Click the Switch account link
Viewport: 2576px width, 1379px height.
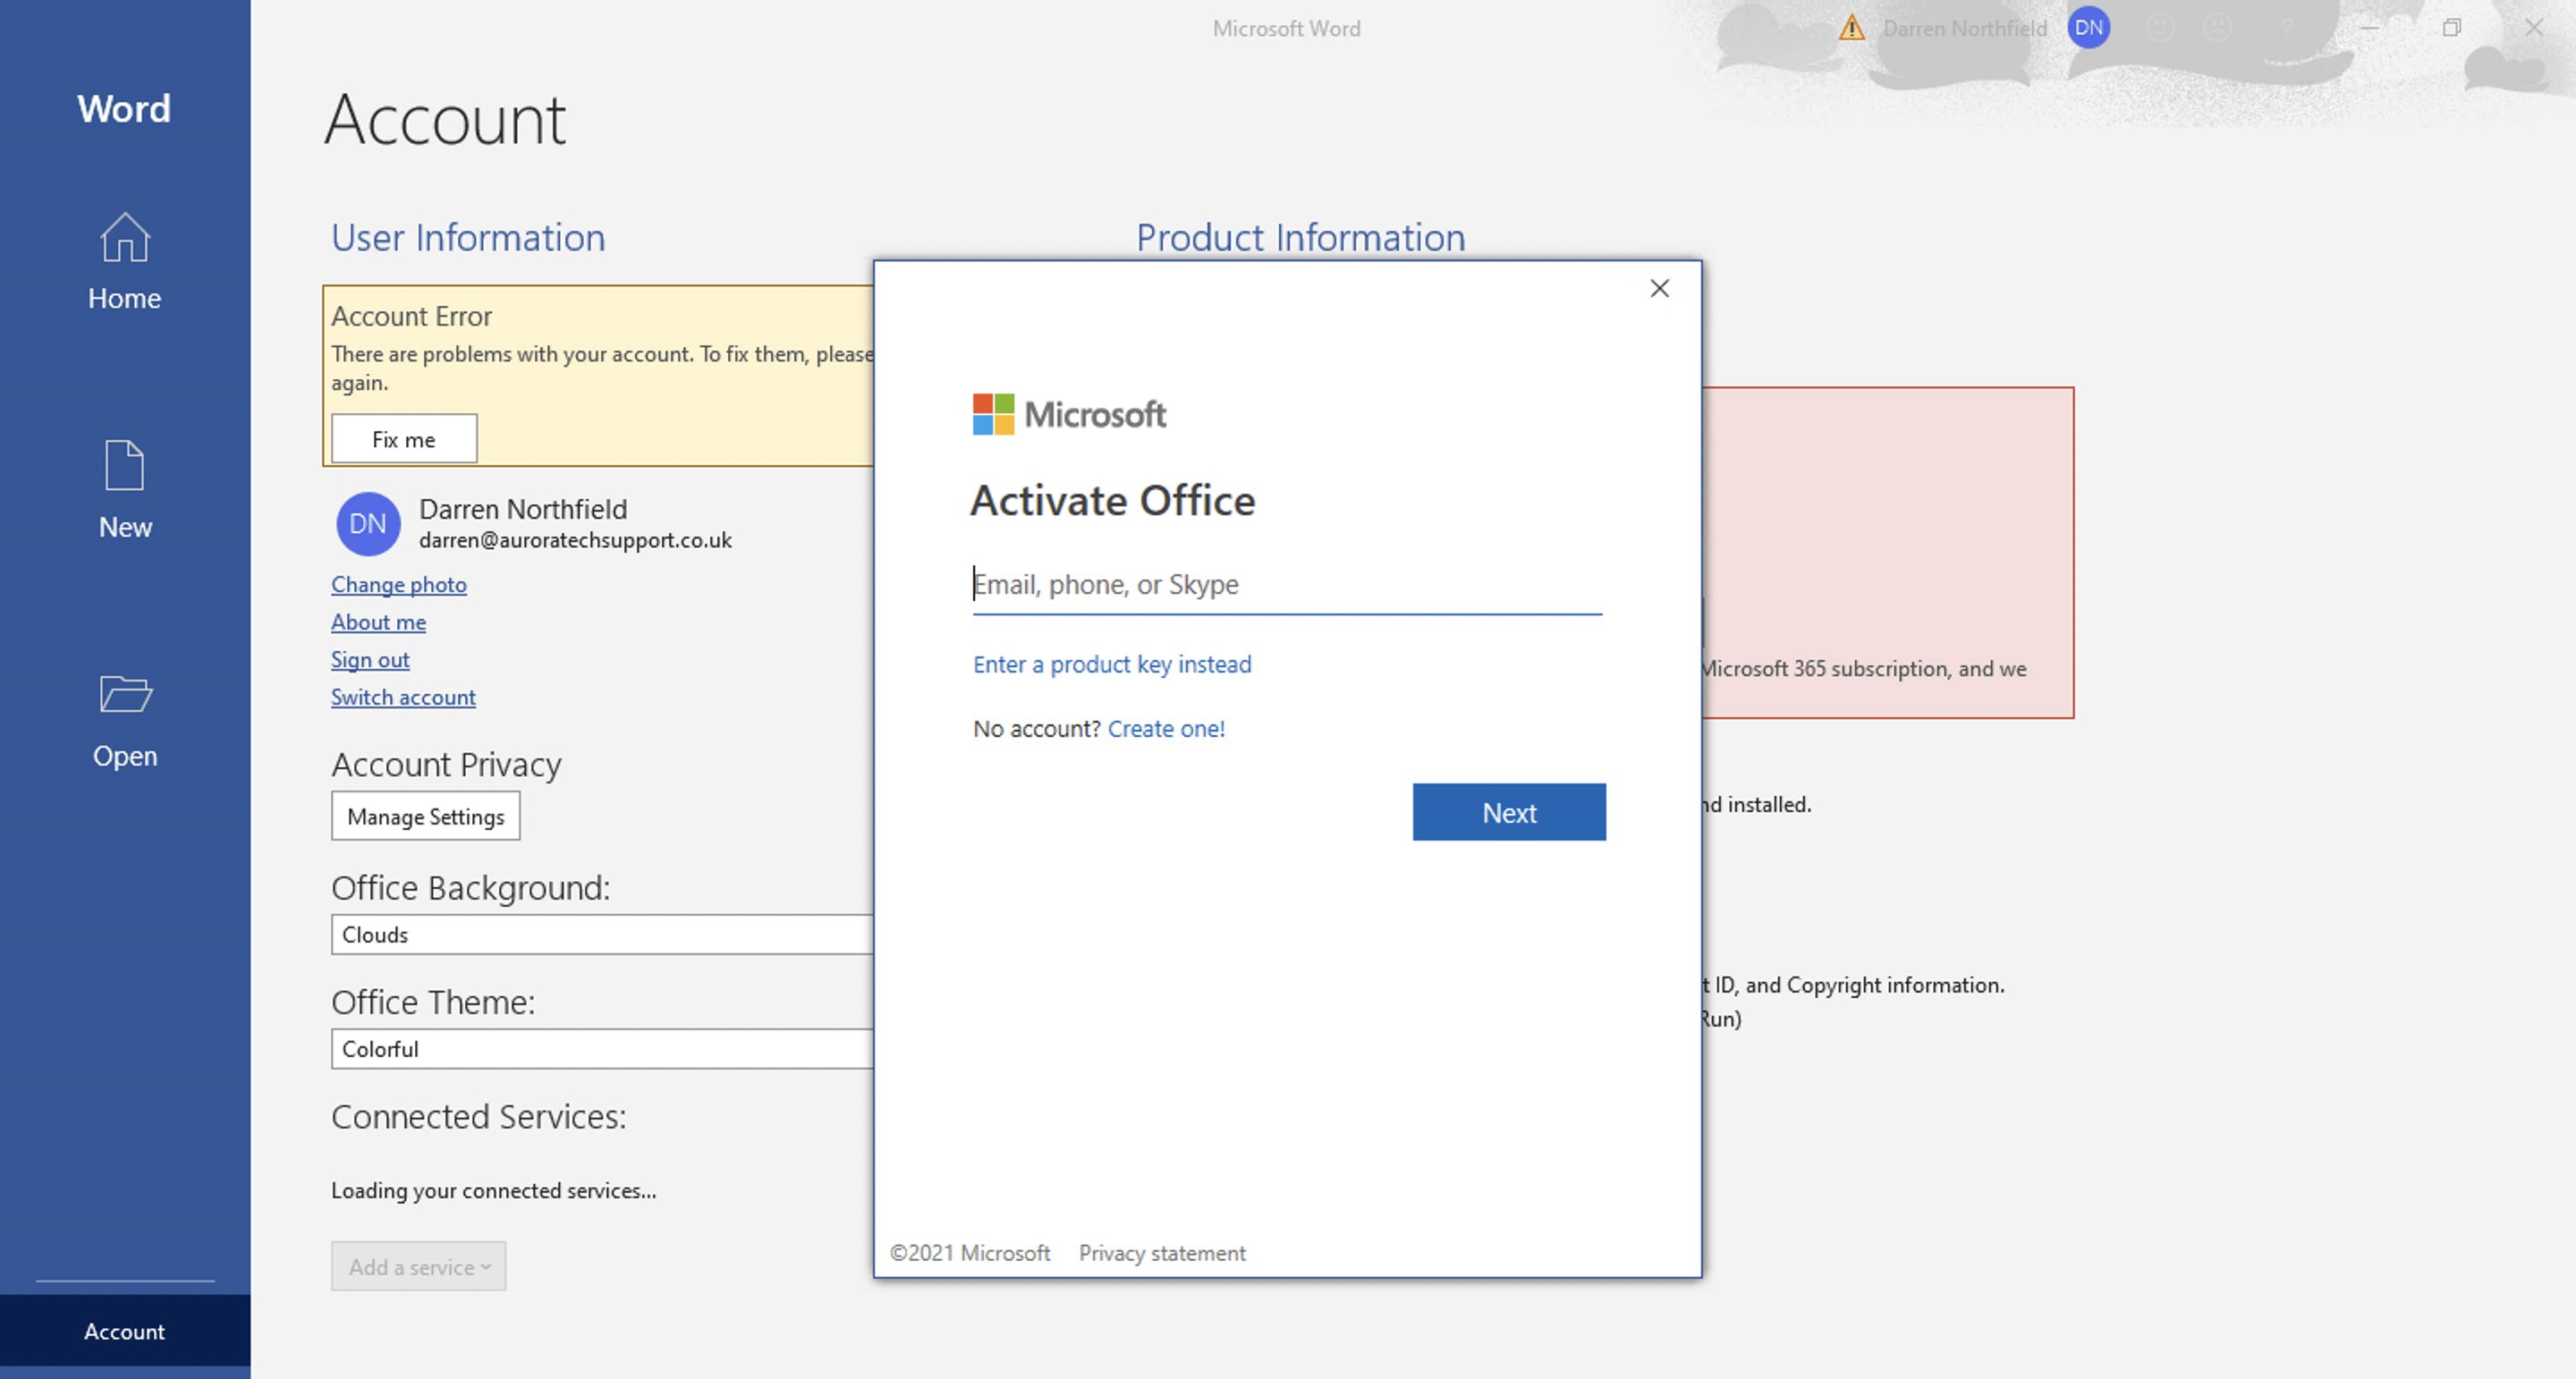click(x=402, y=697)
